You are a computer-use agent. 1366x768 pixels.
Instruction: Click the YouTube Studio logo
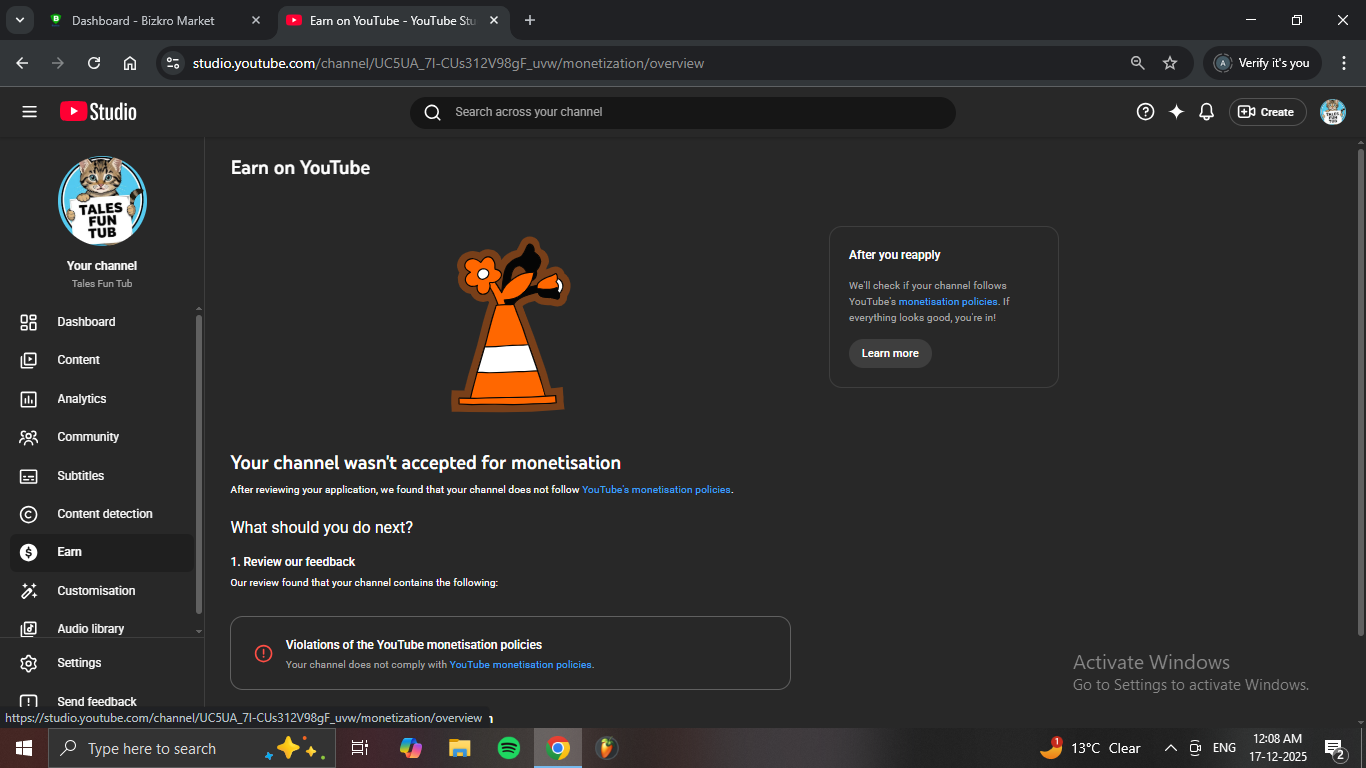[98, 112]
